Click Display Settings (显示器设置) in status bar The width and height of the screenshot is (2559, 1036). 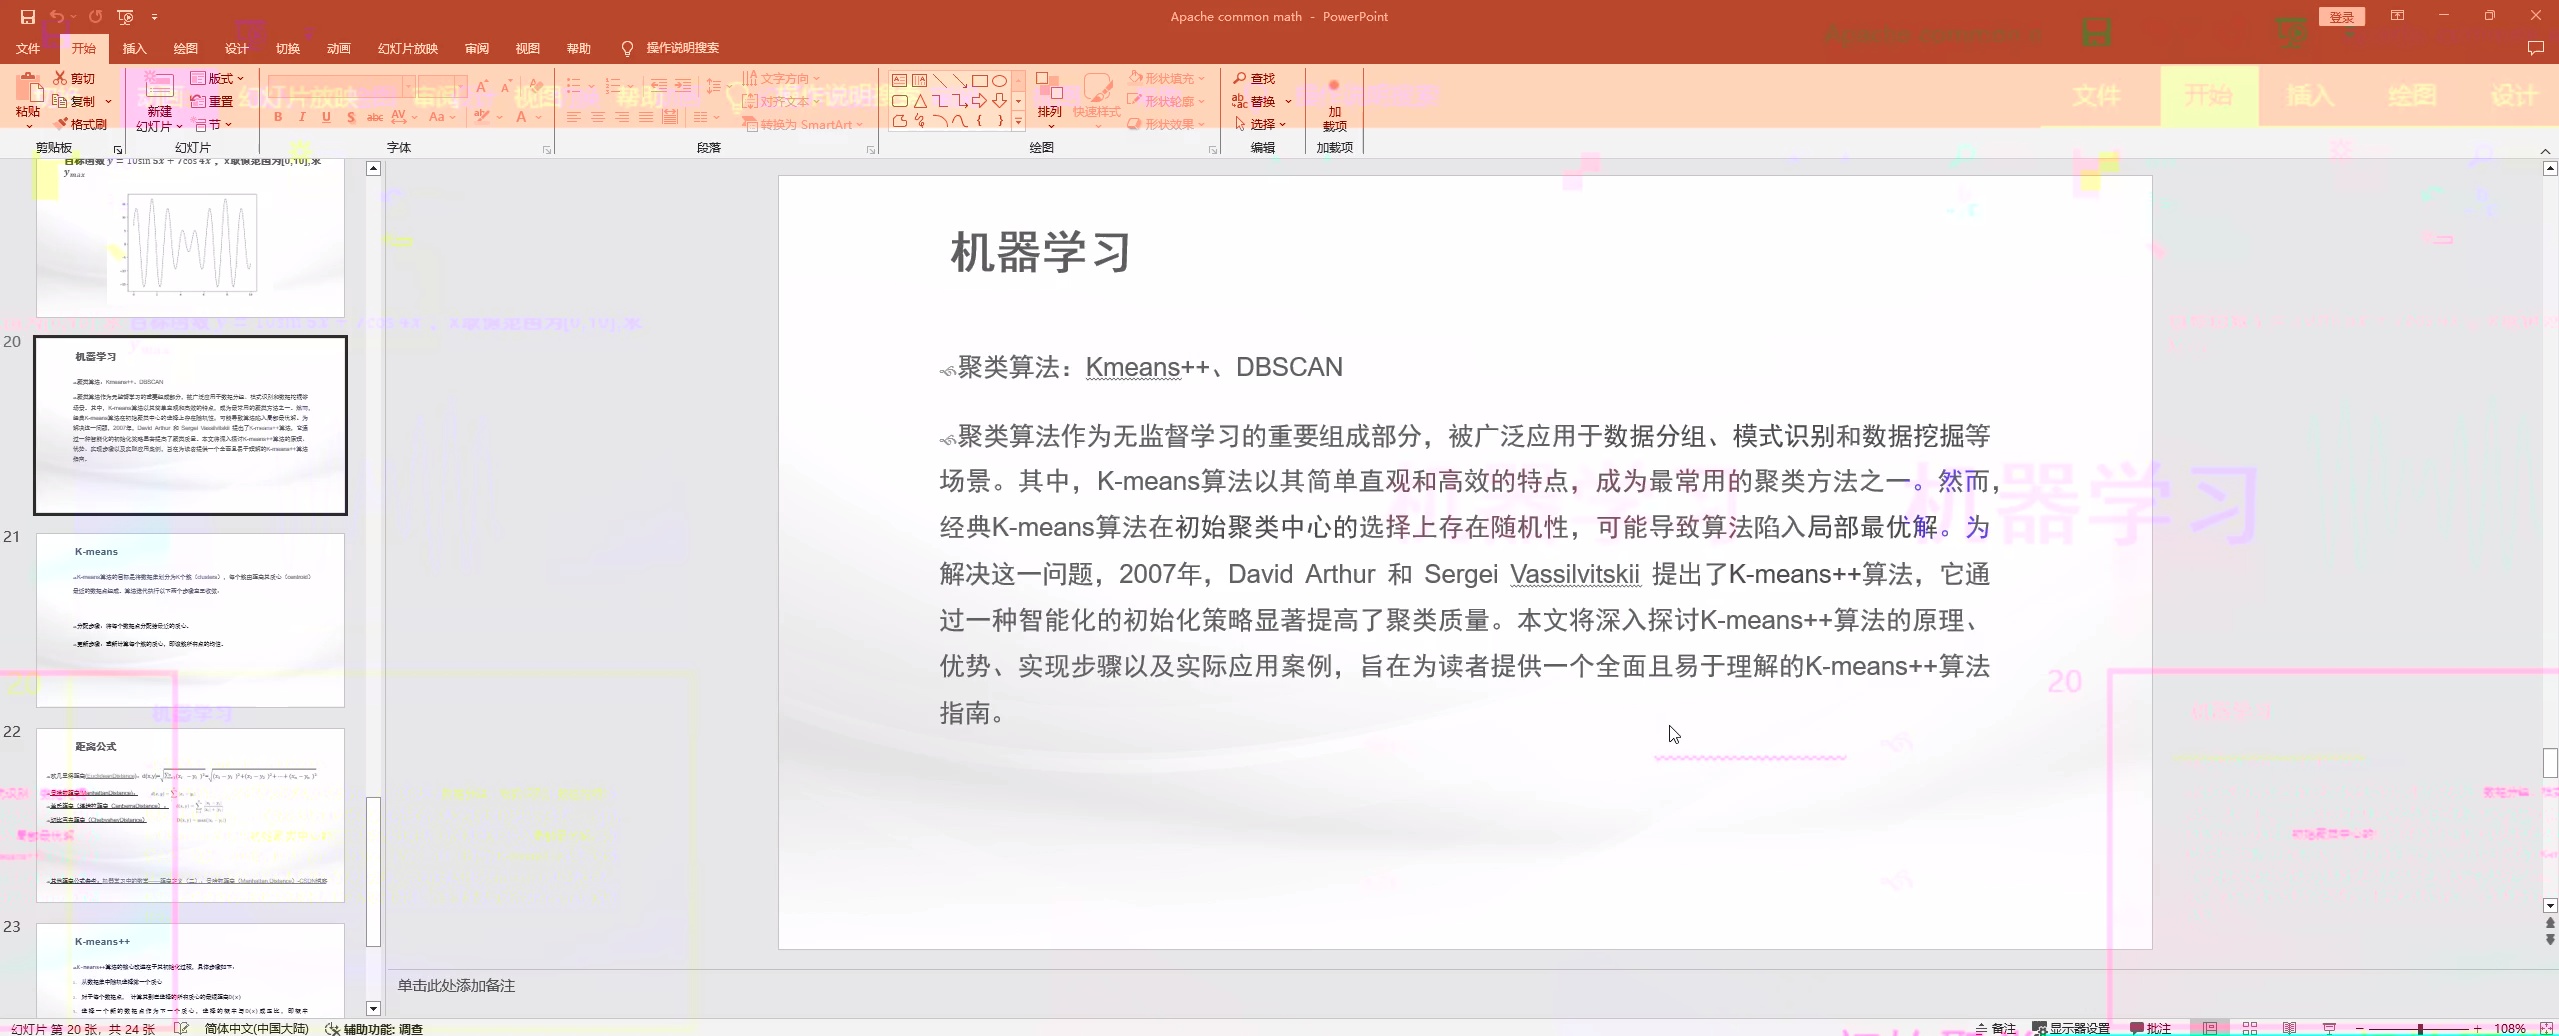click(2070, 1028)
